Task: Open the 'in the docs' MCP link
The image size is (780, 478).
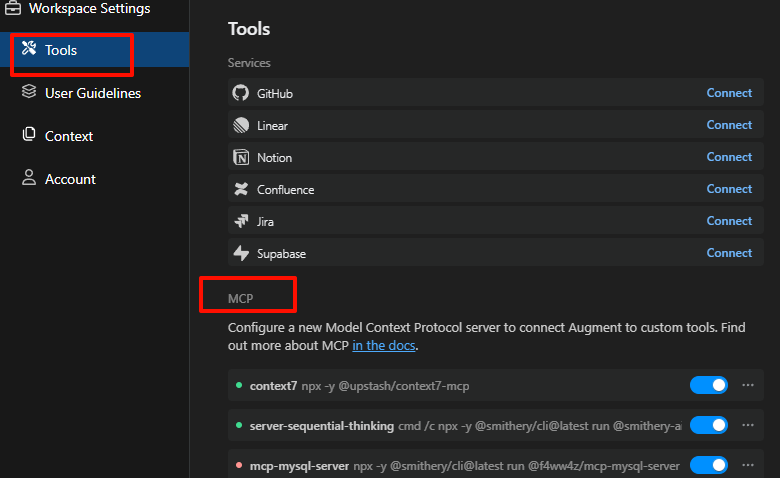Action: pos(384,346)
